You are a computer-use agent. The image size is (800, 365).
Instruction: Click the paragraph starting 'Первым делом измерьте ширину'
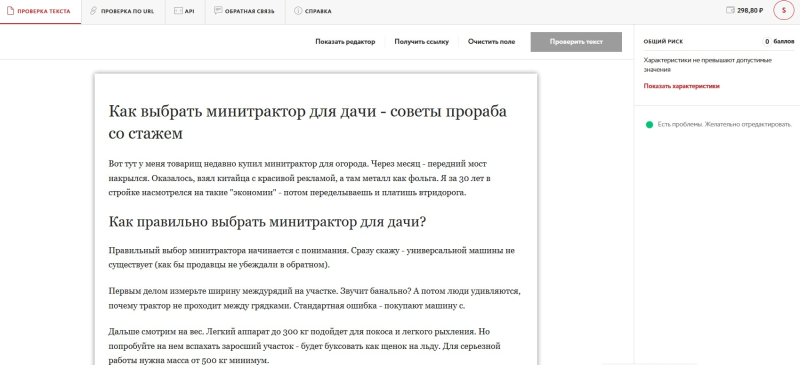pos(314,299)
